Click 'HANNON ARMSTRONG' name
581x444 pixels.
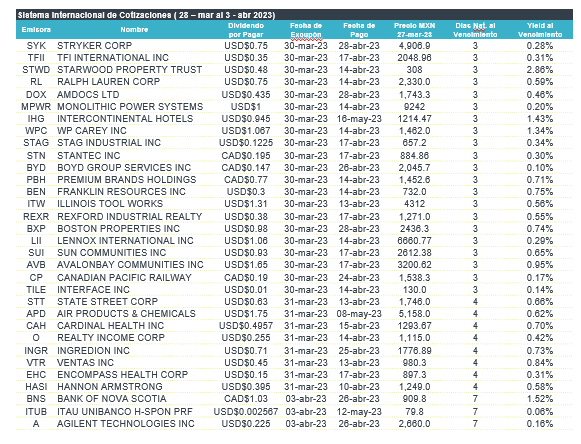110,387
